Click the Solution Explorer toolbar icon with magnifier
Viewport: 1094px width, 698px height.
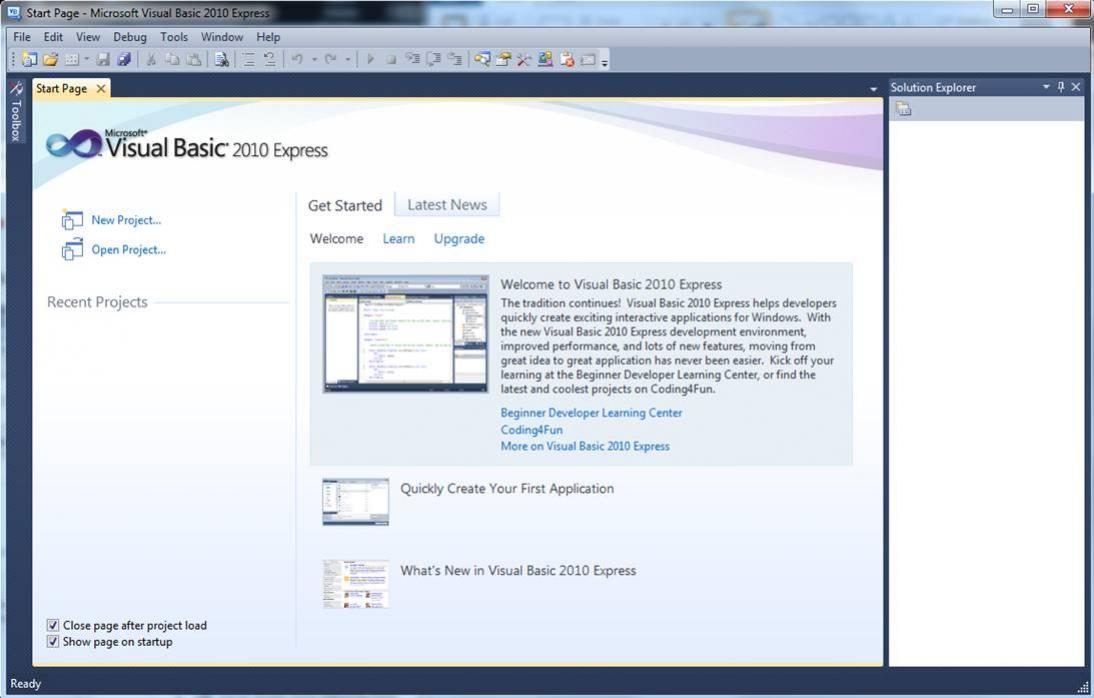pyautogui.click(x=482, y=60)
